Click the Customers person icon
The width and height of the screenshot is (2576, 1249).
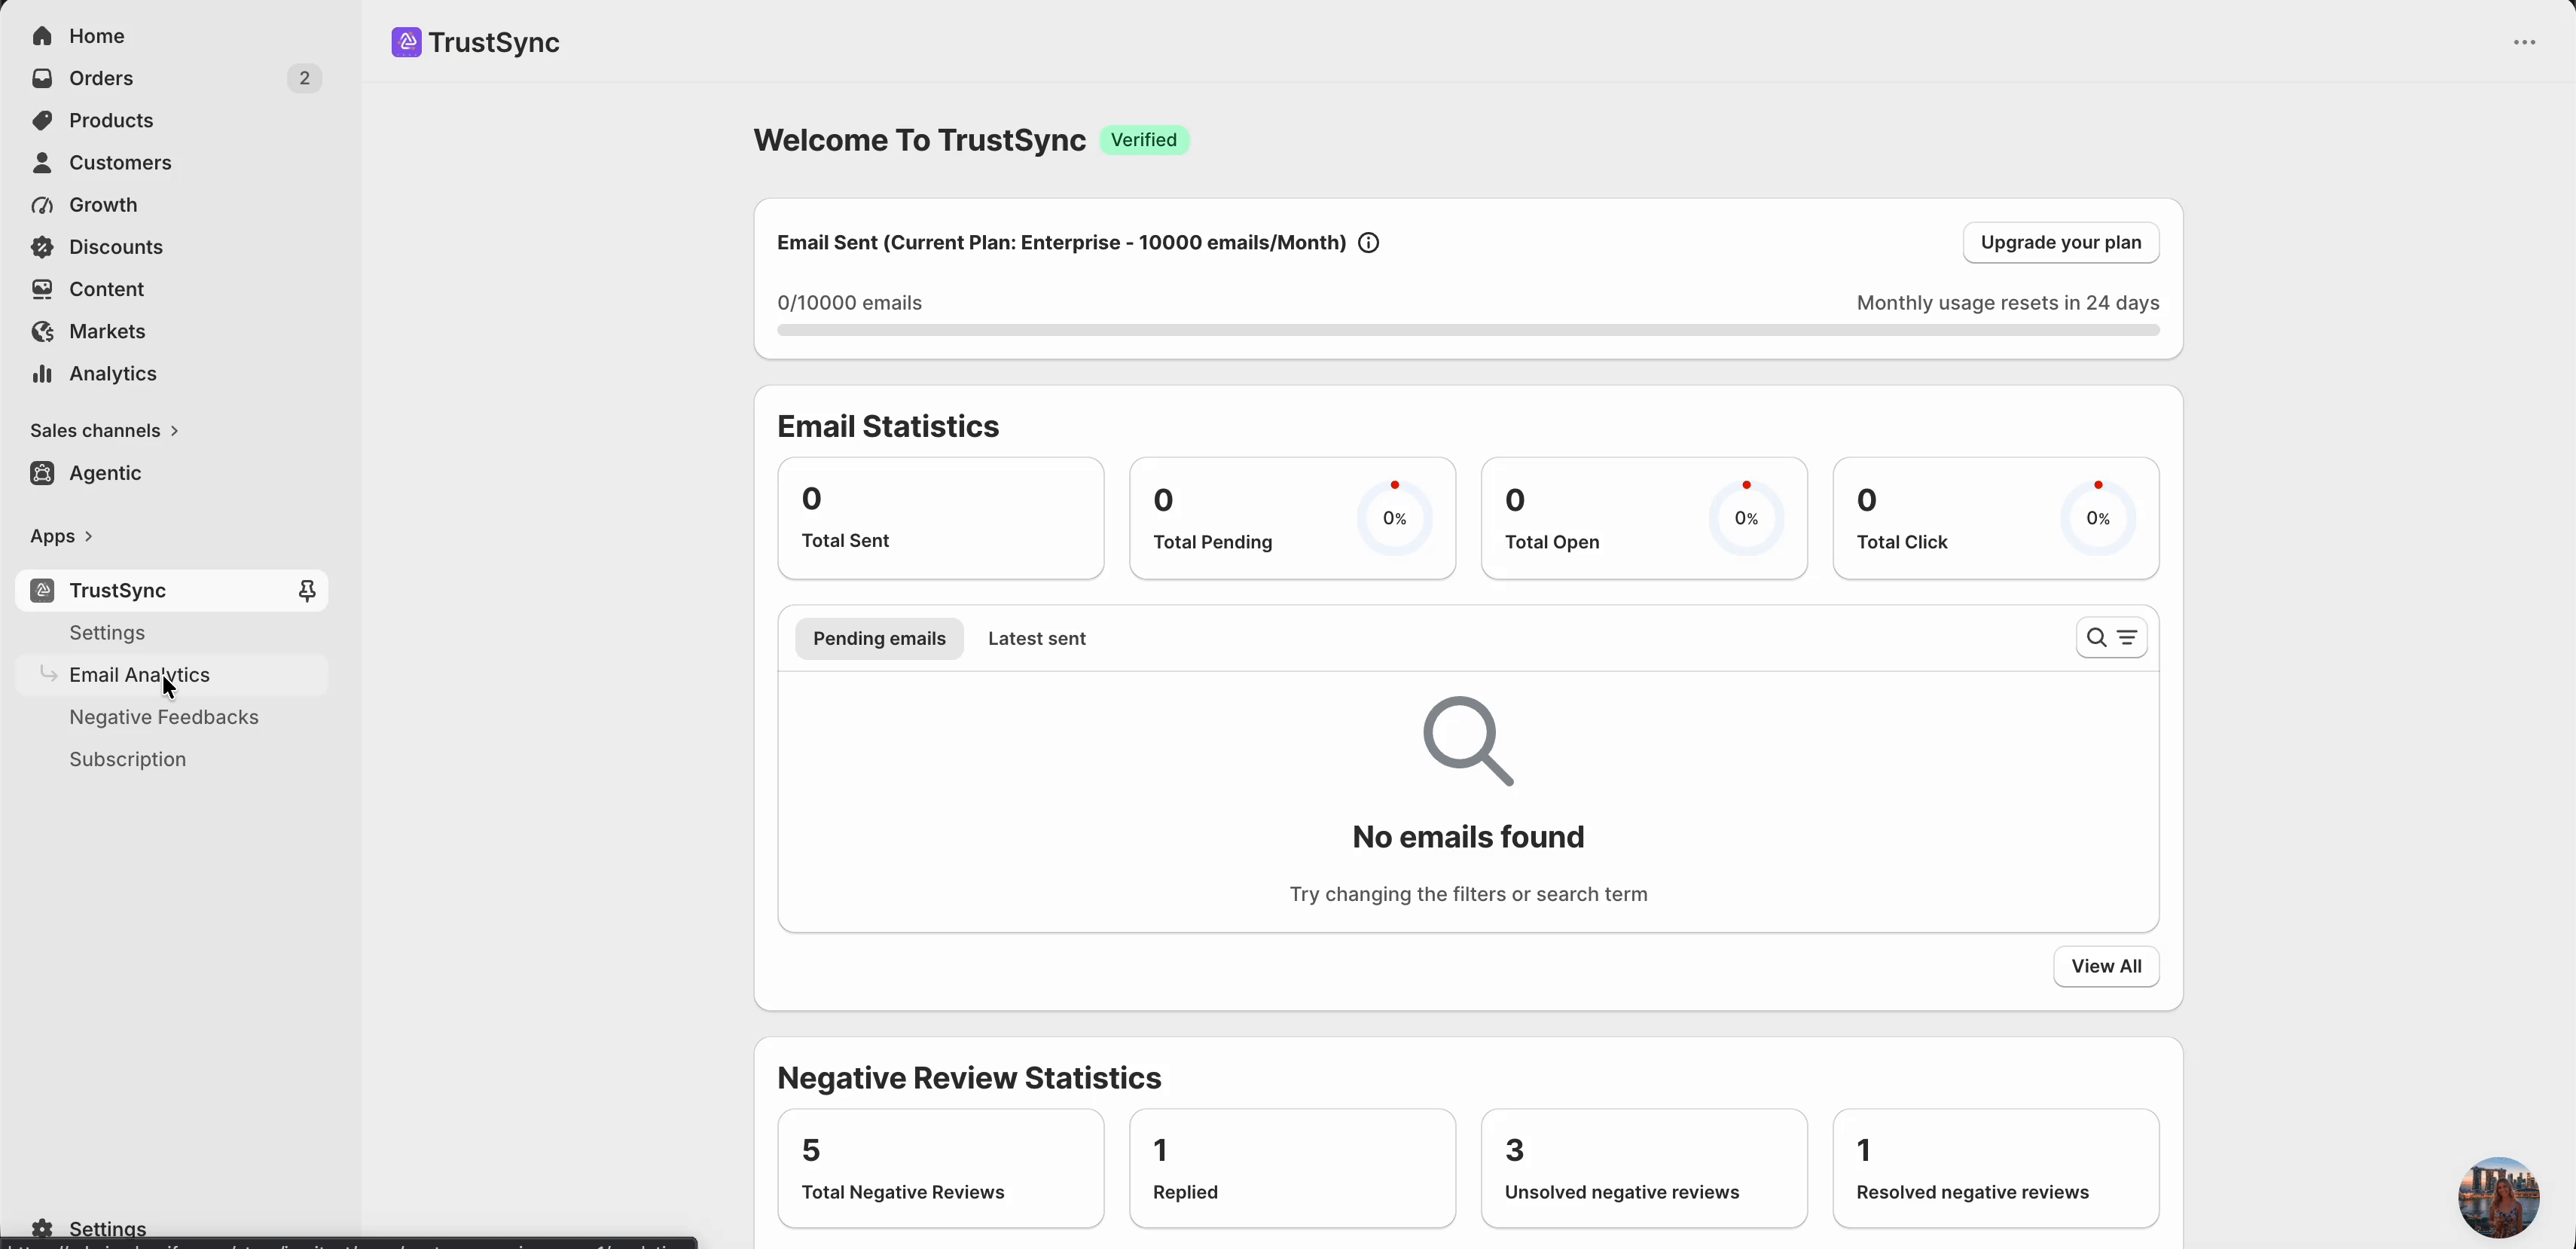point(42,162)
